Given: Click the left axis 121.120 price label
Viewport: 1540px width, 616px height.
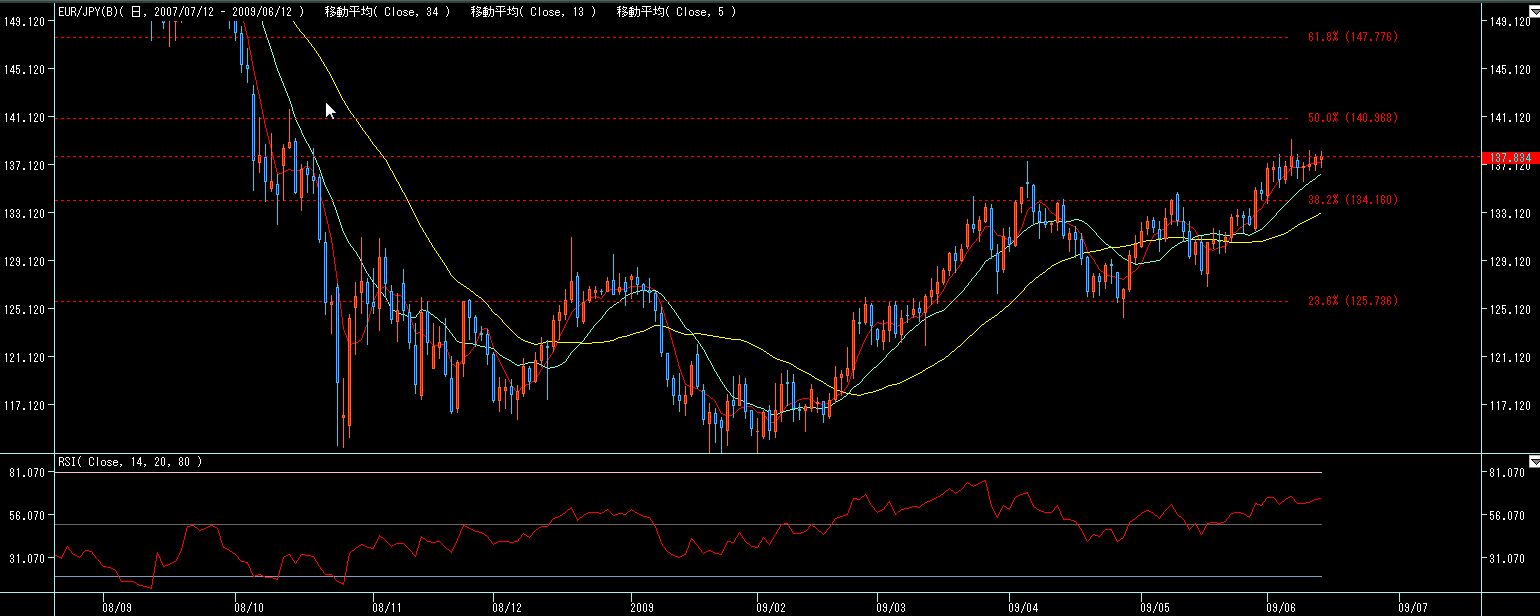Looking at the screenshot, I should (x=26, y=357).
